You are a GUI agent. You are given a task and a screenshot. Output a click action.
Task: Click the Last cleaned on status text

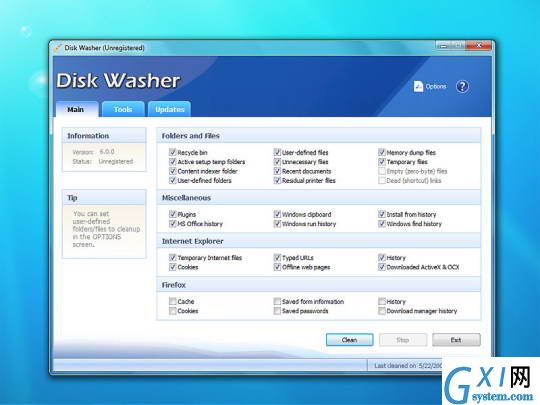pos(408,366)
